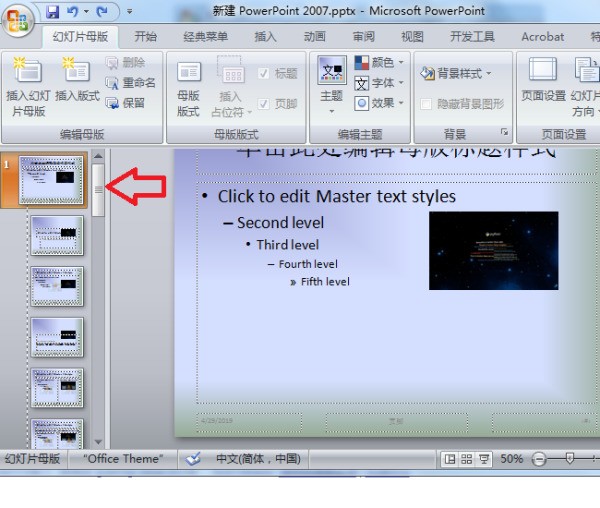The image size is (600, 508).
Task: Toggle the Title (标题) checkbox
Action: coord(263,74)
